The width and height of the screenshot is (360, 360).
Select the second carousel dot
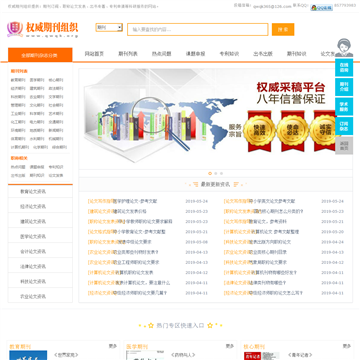[216, 173]
